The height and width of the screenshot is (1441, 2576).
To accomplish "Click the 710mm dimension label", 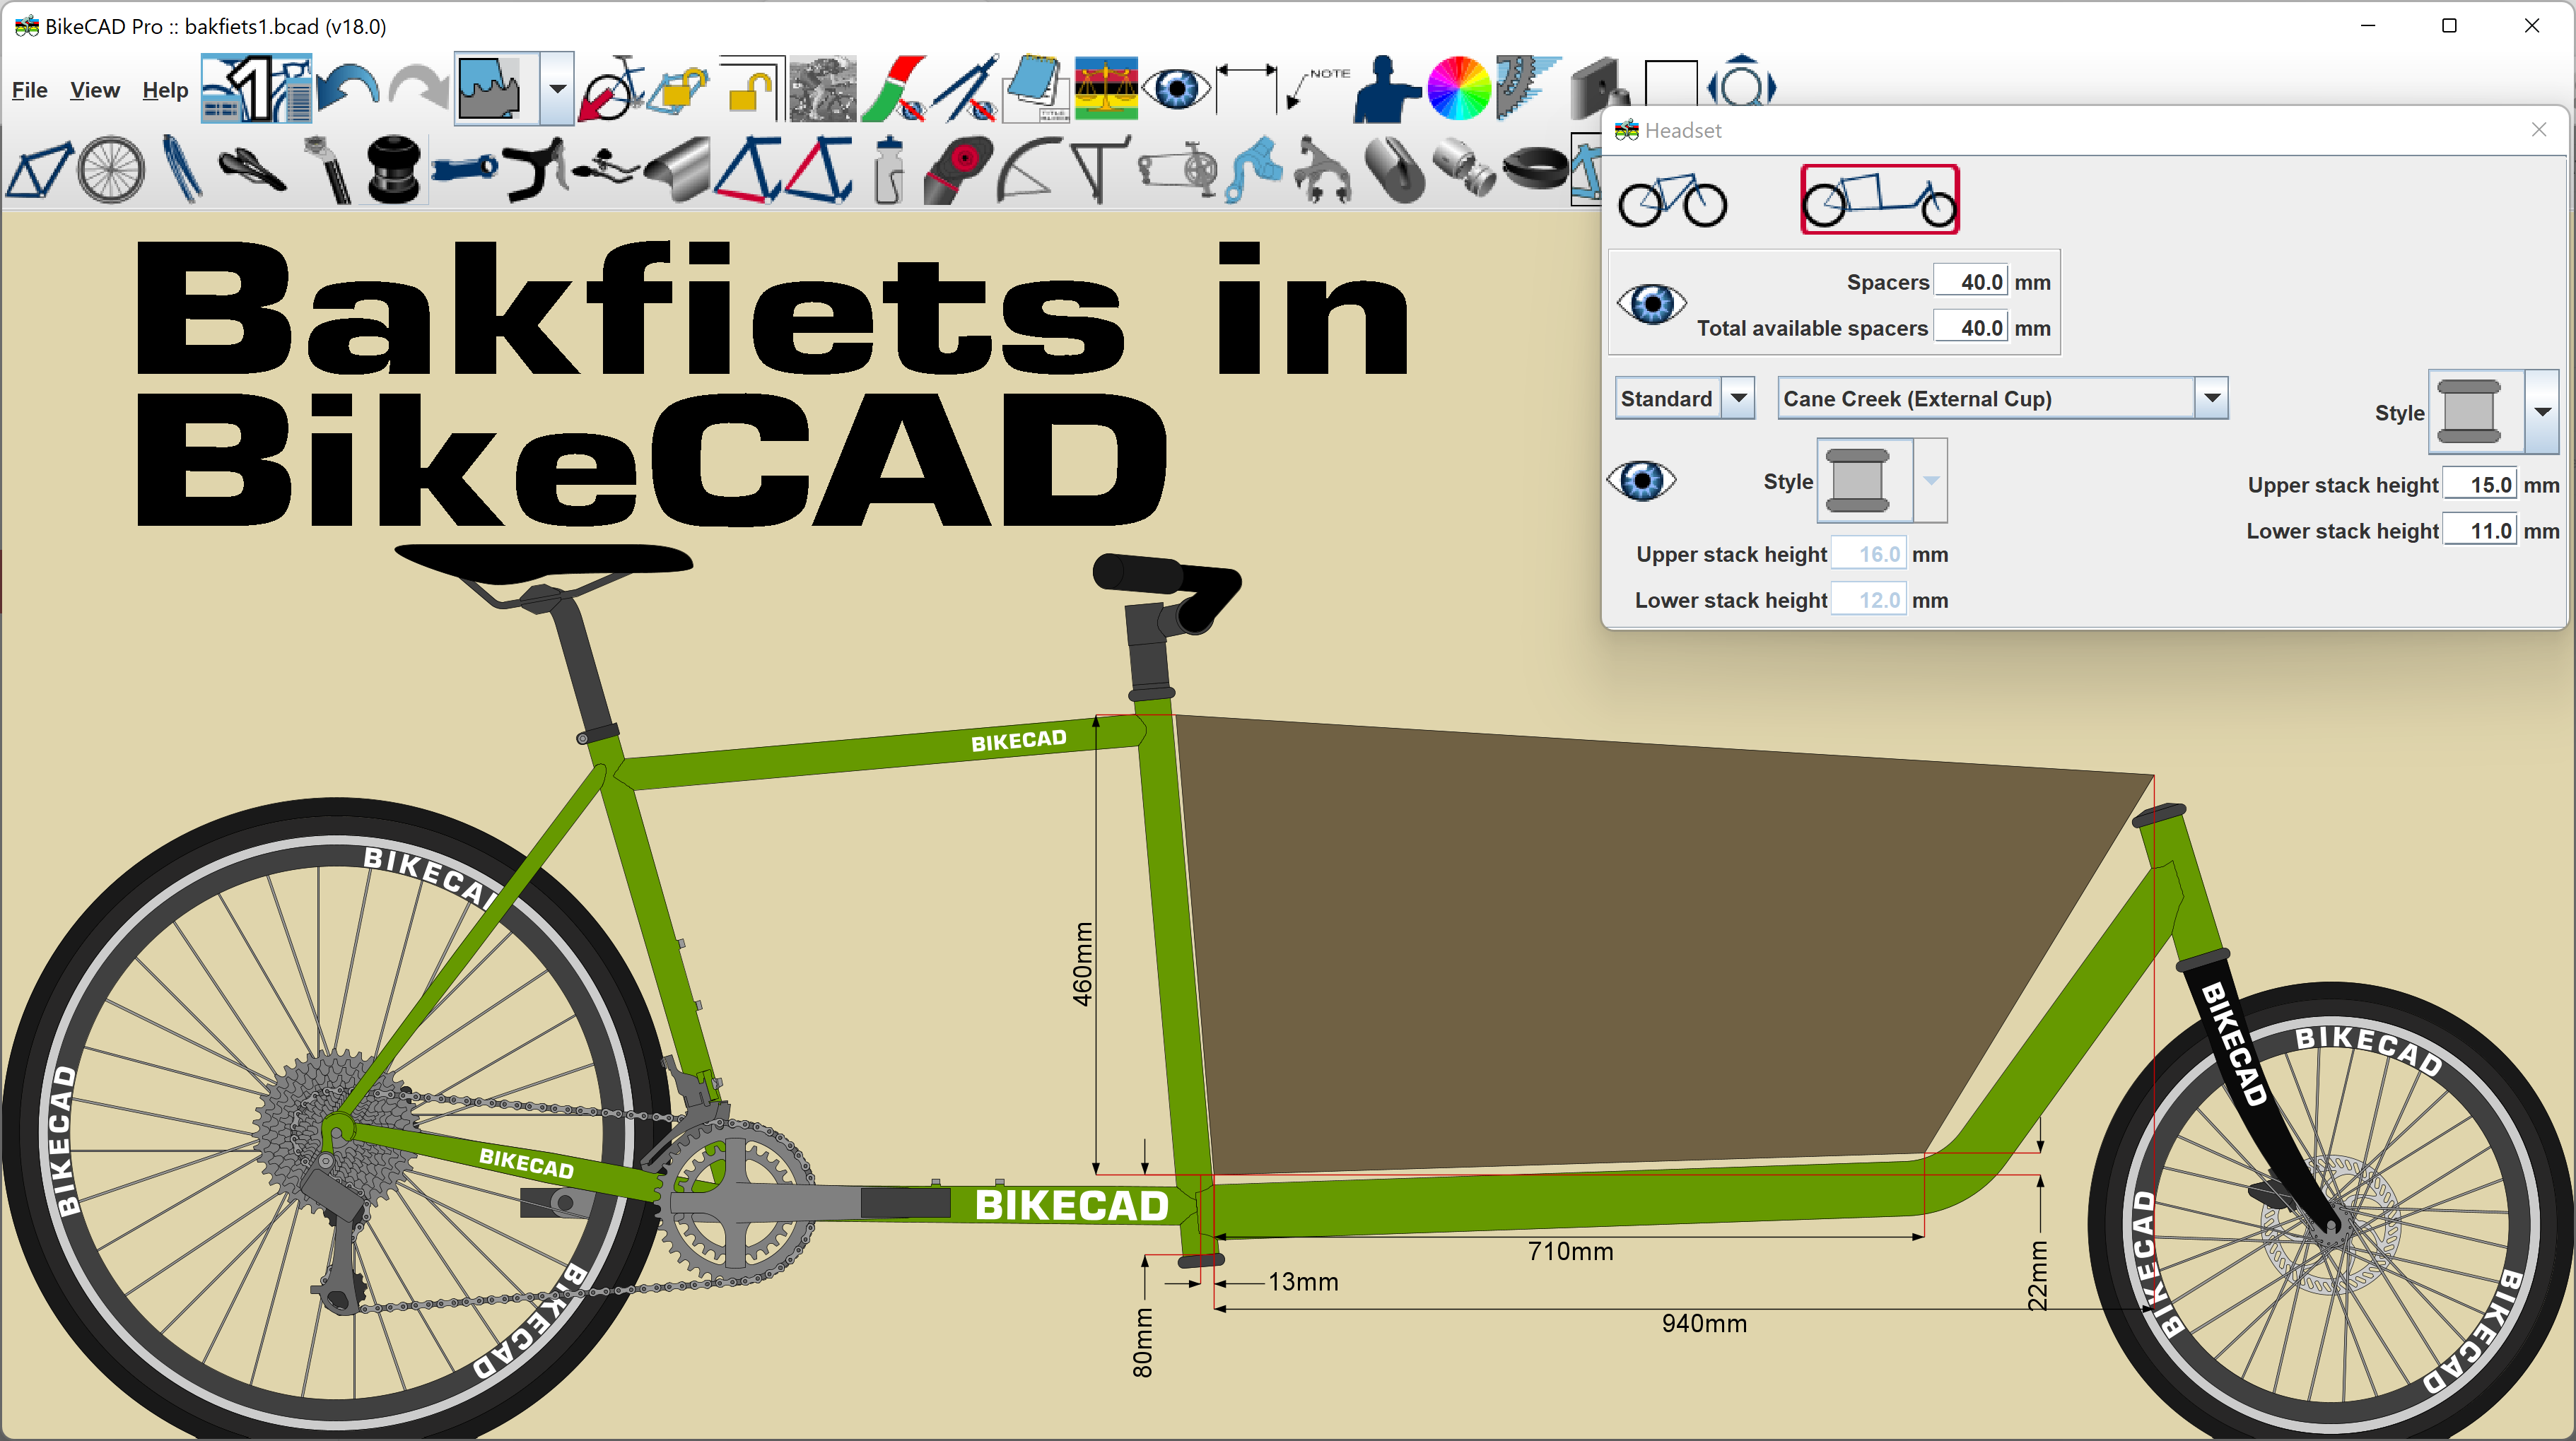I will tap(1570, 1251).
